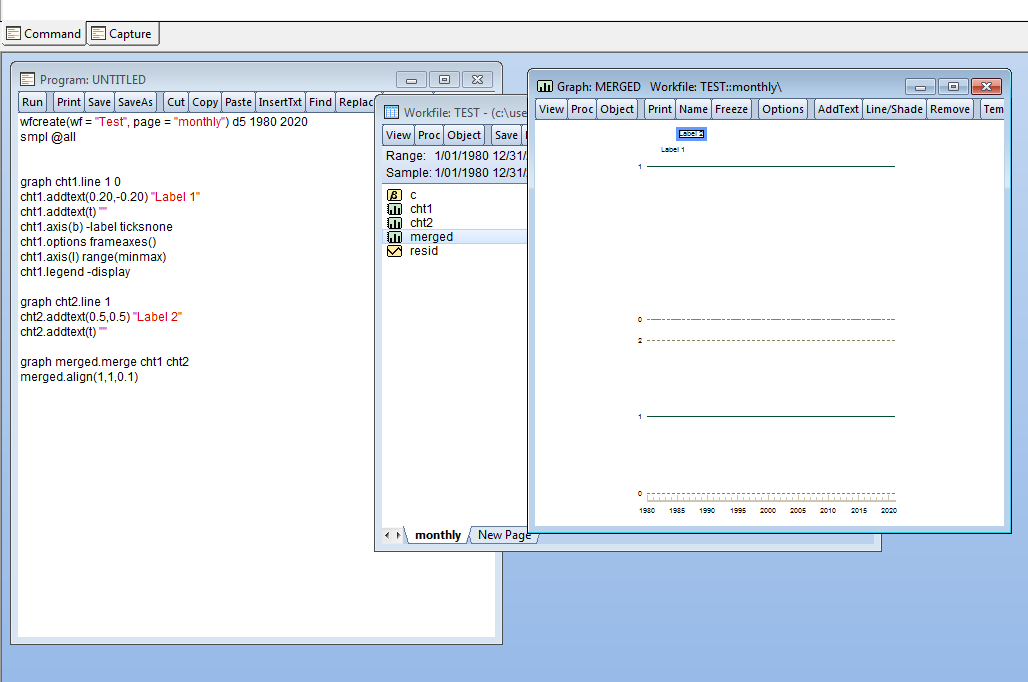Open graph Options
The width and height of the screenshot is (1028, 682).
[782, 109]
